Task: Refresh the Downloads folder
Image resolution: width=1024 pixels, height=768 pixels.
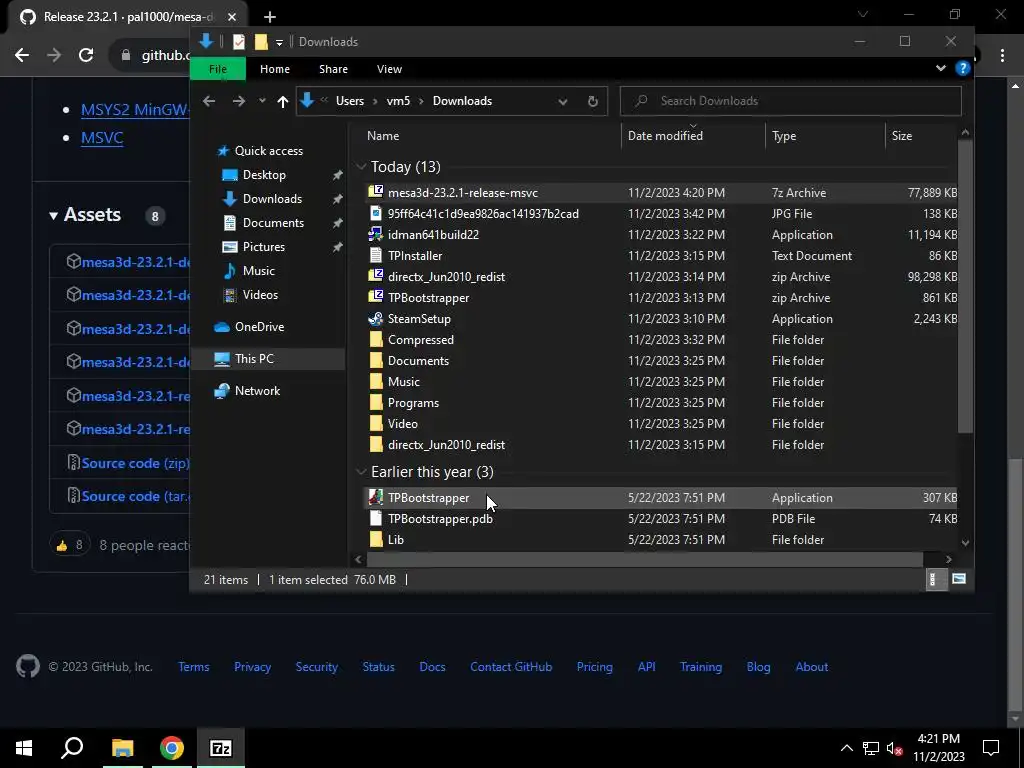Action: (x=592, y=101)
